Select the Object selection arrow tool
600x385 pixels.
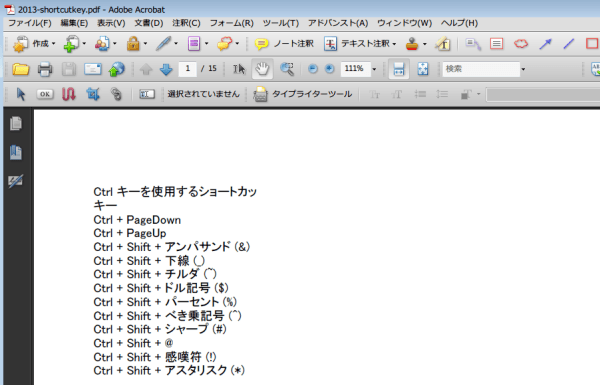[x=21, y=94]
